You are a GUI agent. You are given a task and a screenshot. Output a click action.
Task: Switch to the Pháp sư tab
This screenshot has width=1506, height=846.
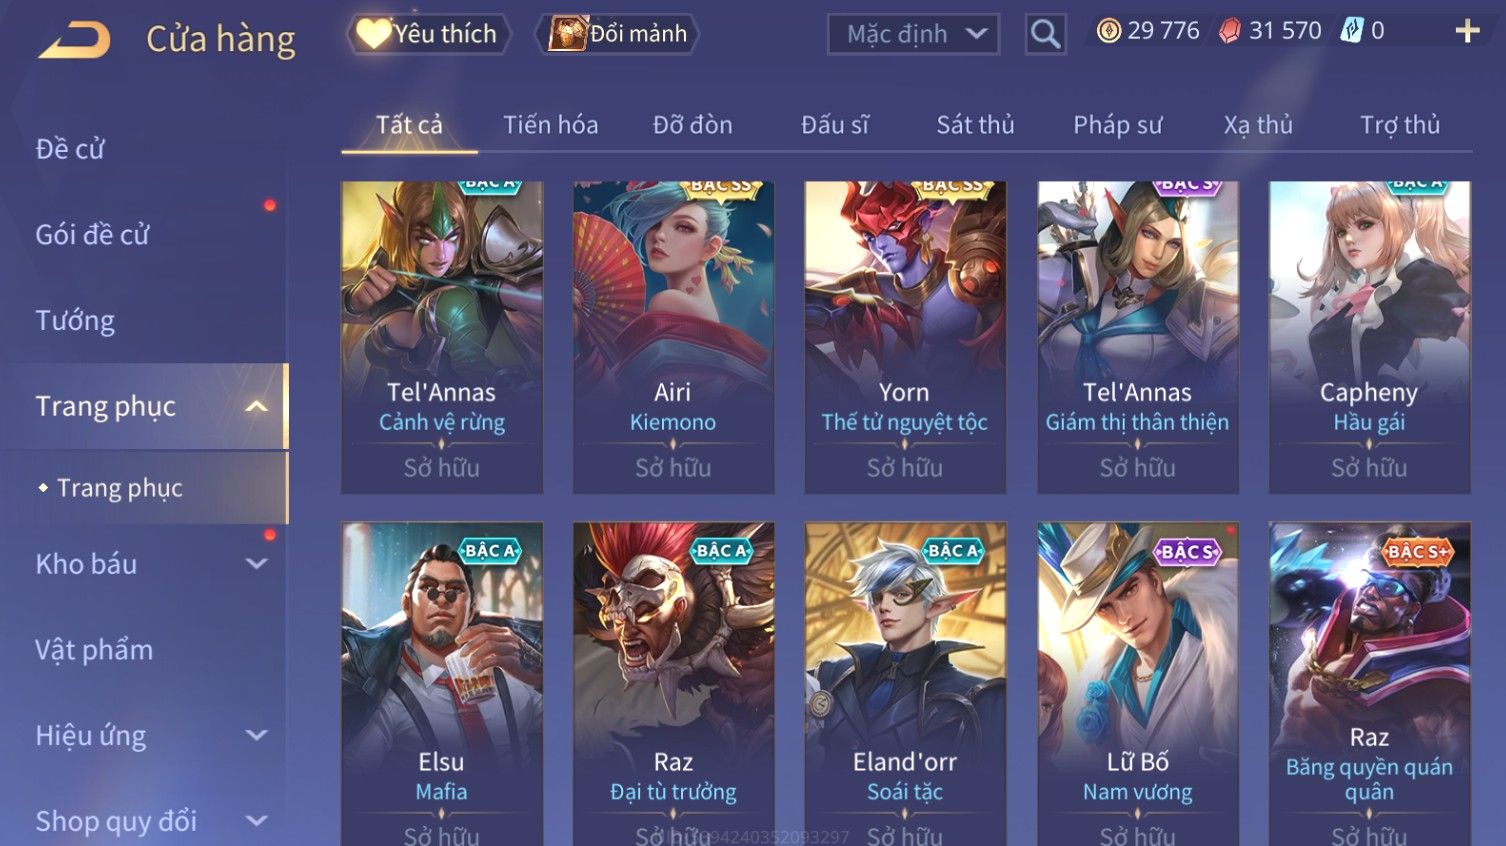point(1117,125)
